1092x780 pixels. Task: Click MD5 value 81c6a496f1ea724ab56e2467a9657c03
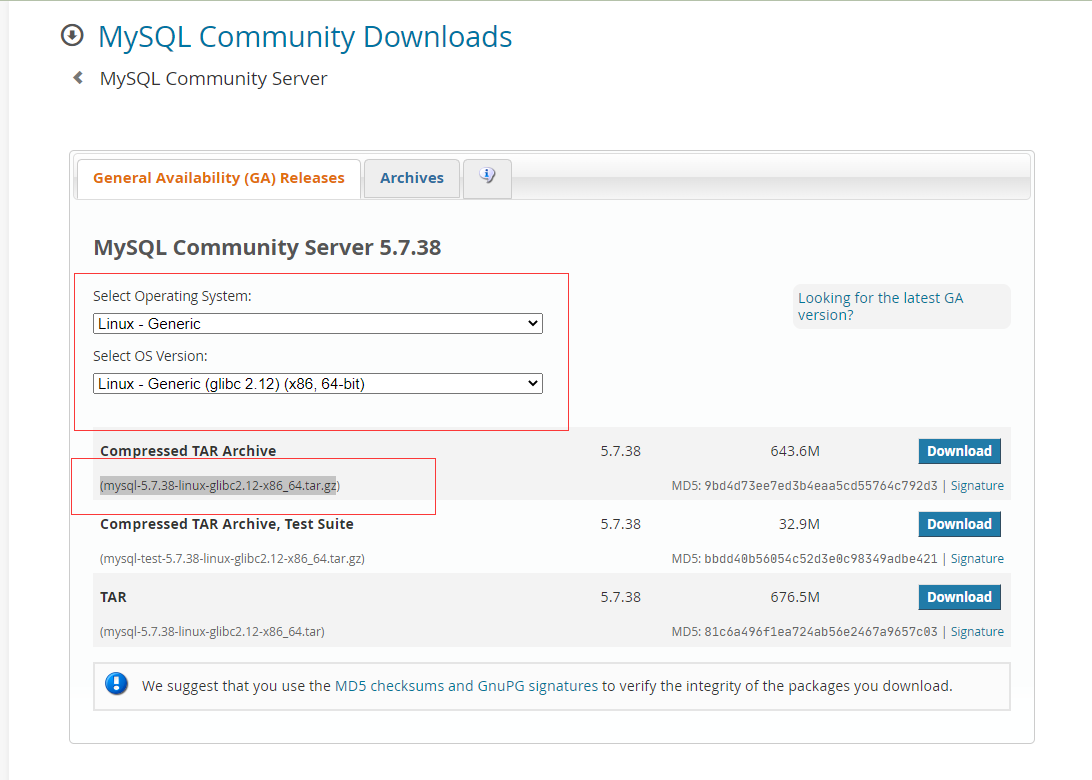pyautogui.click(x=821, y=632)
